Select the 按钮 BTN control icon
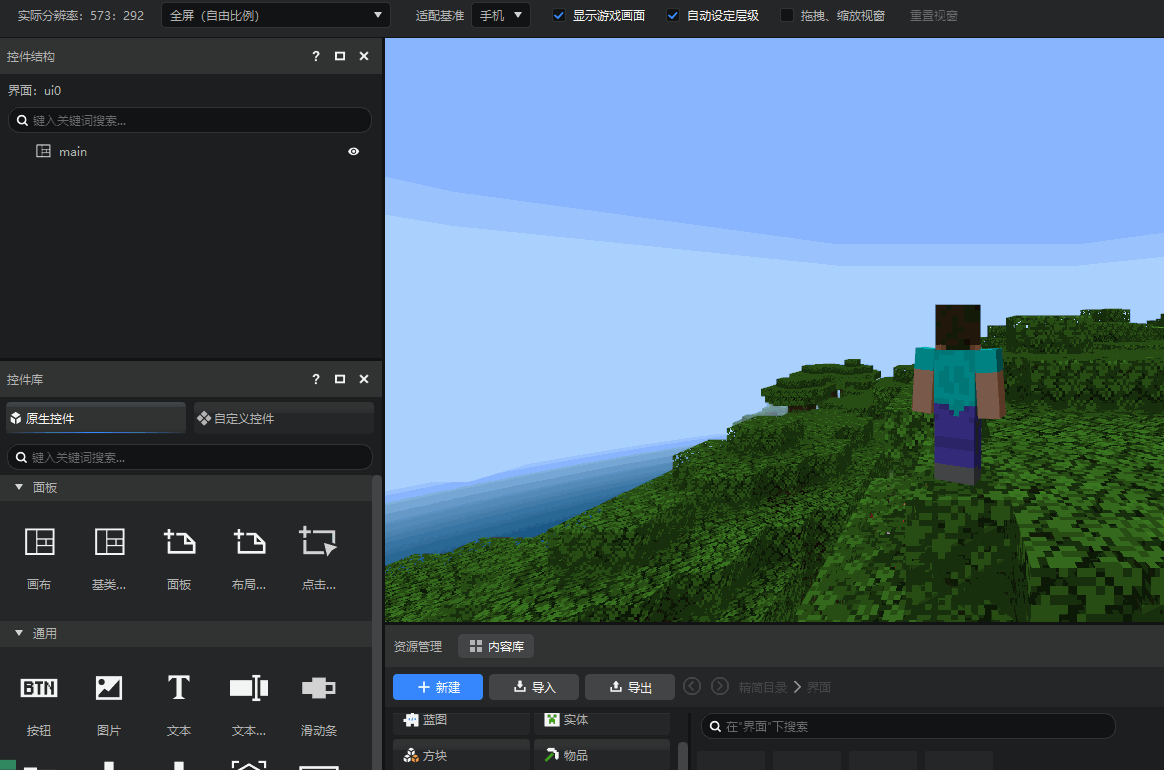The height and width of the screenshot is (770, 1164). [39, 688]
